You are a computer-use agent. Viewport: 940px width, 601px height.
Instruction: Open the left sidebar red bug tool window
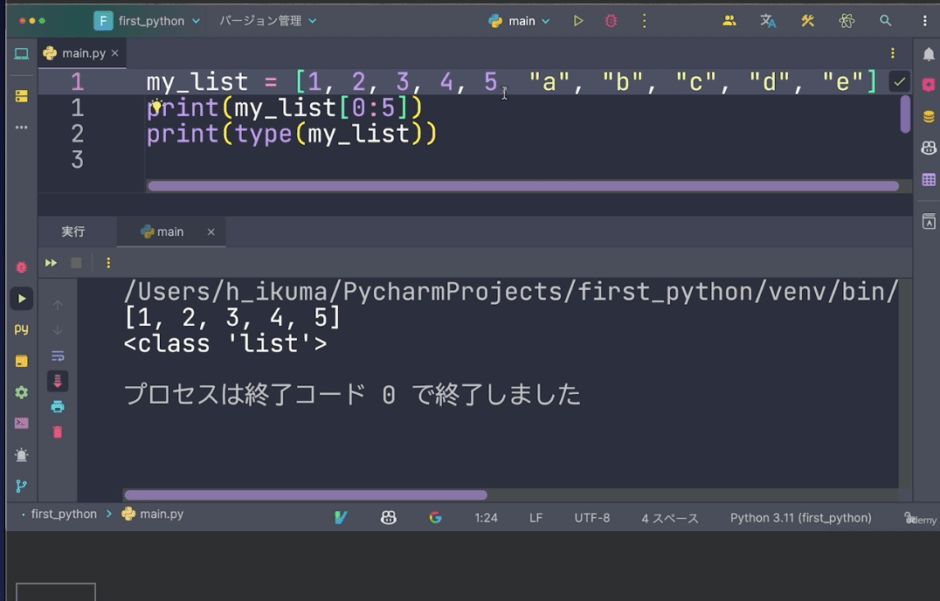click(x=22, y=267)
